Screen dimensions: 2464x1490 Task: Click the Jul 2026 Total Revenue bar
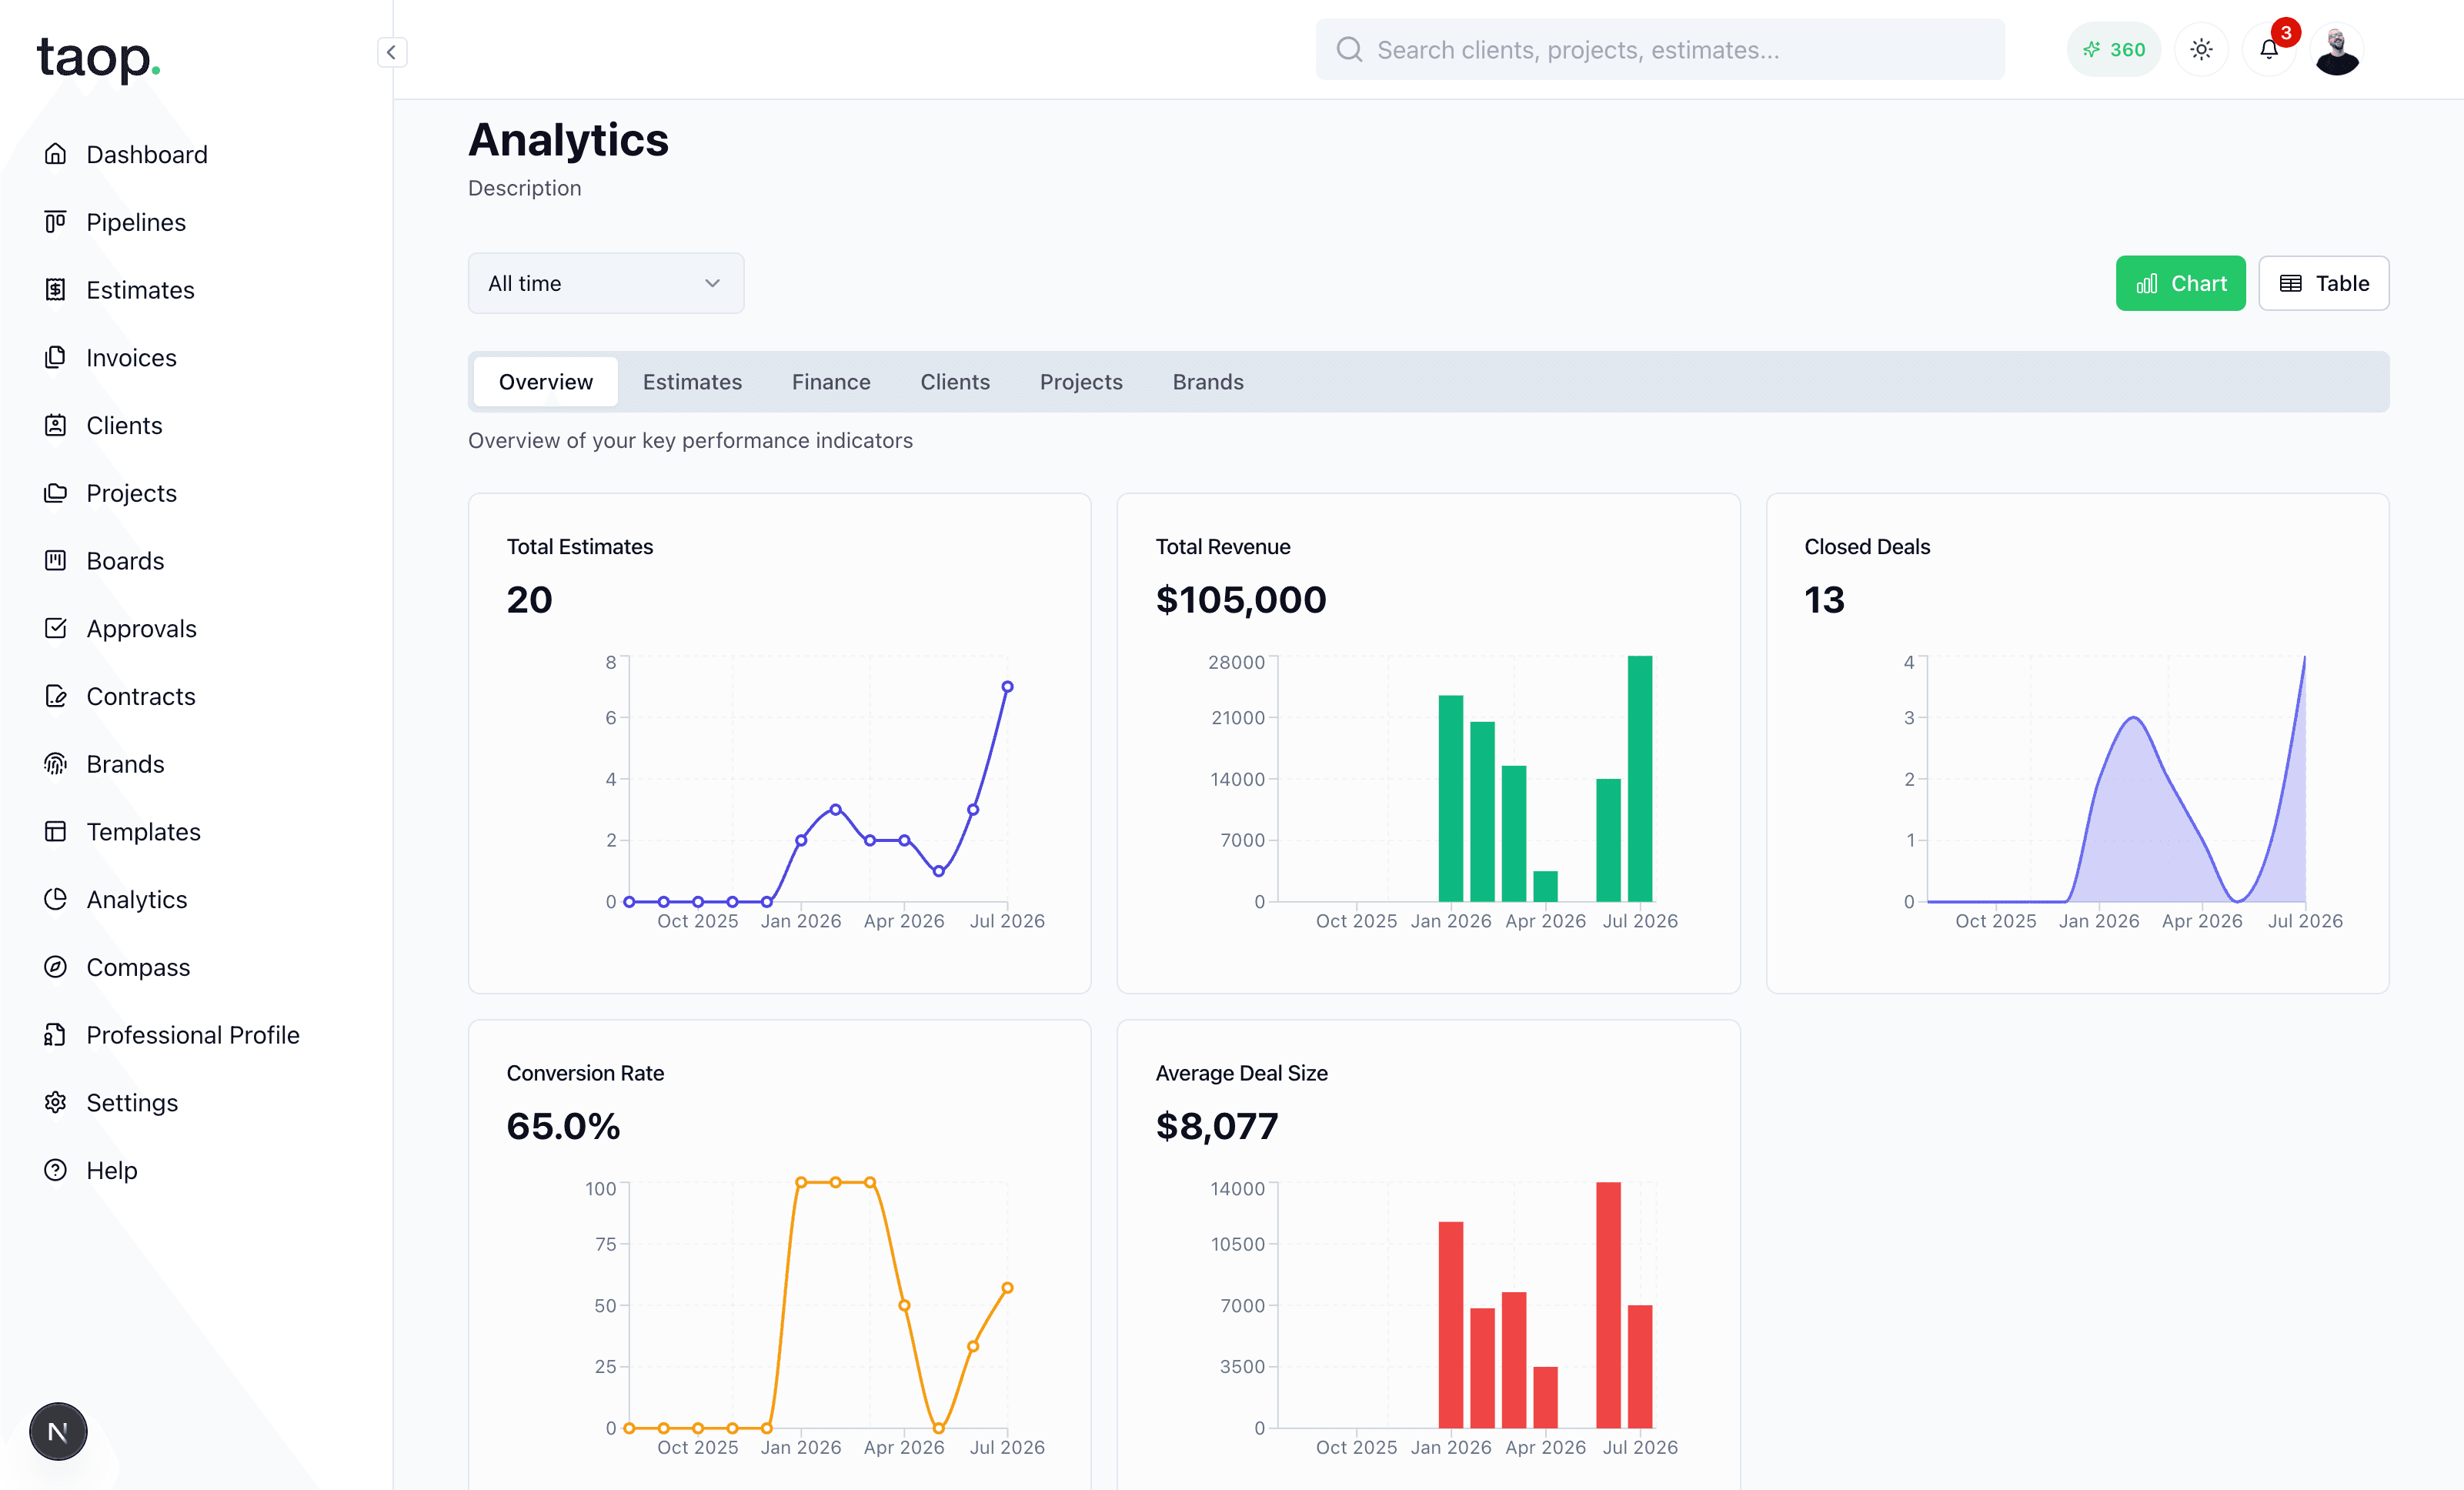(x=1639, y=779)
